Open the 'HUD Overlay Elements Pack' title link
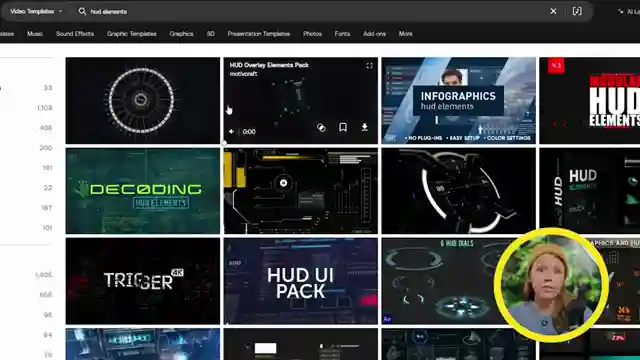 tap(269, 65)
